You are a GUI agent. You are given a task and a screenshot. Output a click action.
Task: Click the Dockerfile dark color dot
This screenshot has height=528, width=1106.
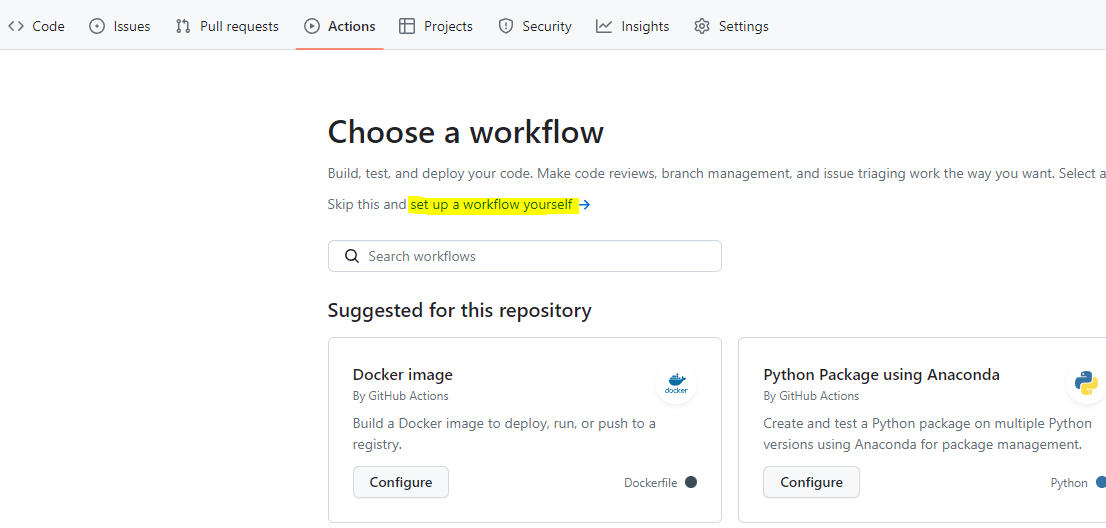[691, 482]
